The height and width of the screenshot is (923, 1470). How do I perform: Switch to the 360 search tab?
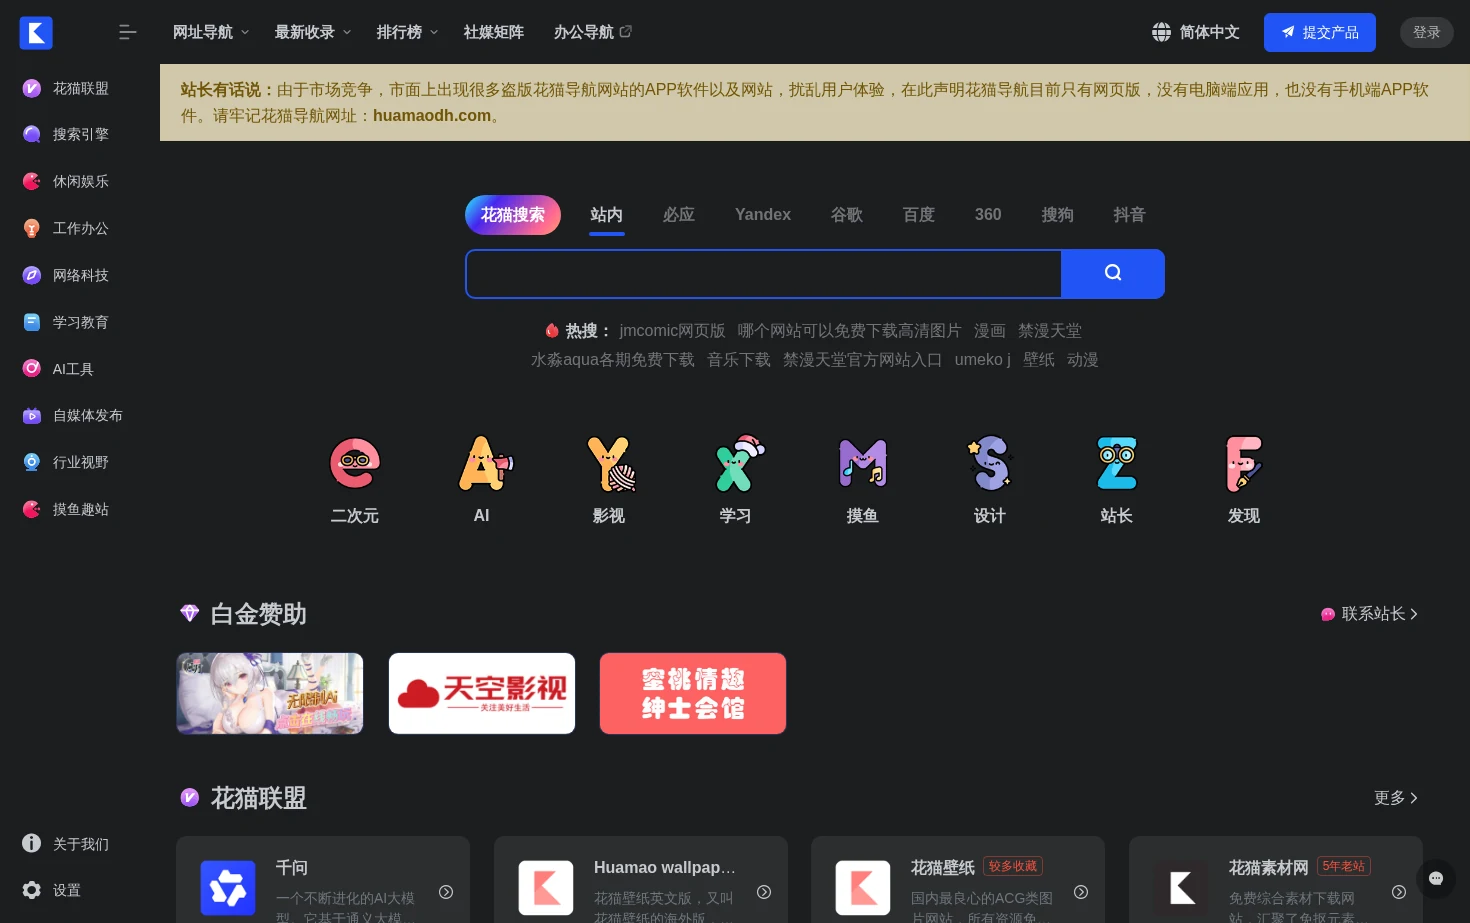988,215
